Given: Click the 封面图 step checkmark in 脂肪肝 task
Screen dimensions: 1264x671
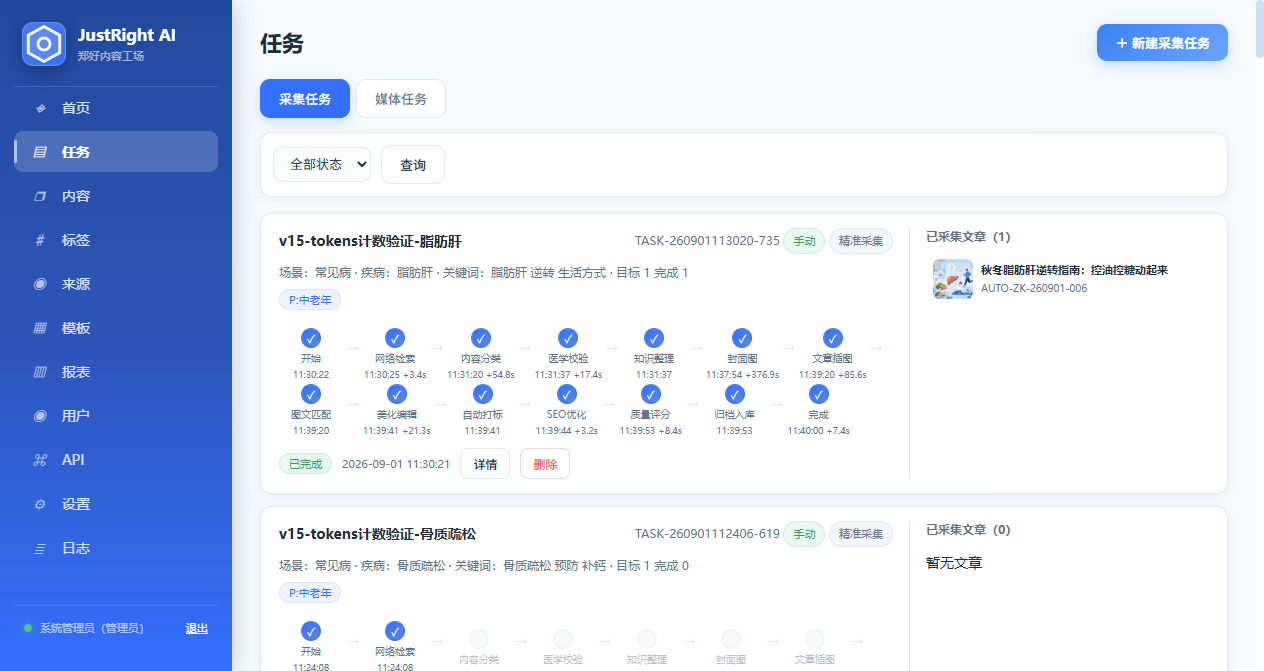Looking at the screenshot, I should coord(741,338).
